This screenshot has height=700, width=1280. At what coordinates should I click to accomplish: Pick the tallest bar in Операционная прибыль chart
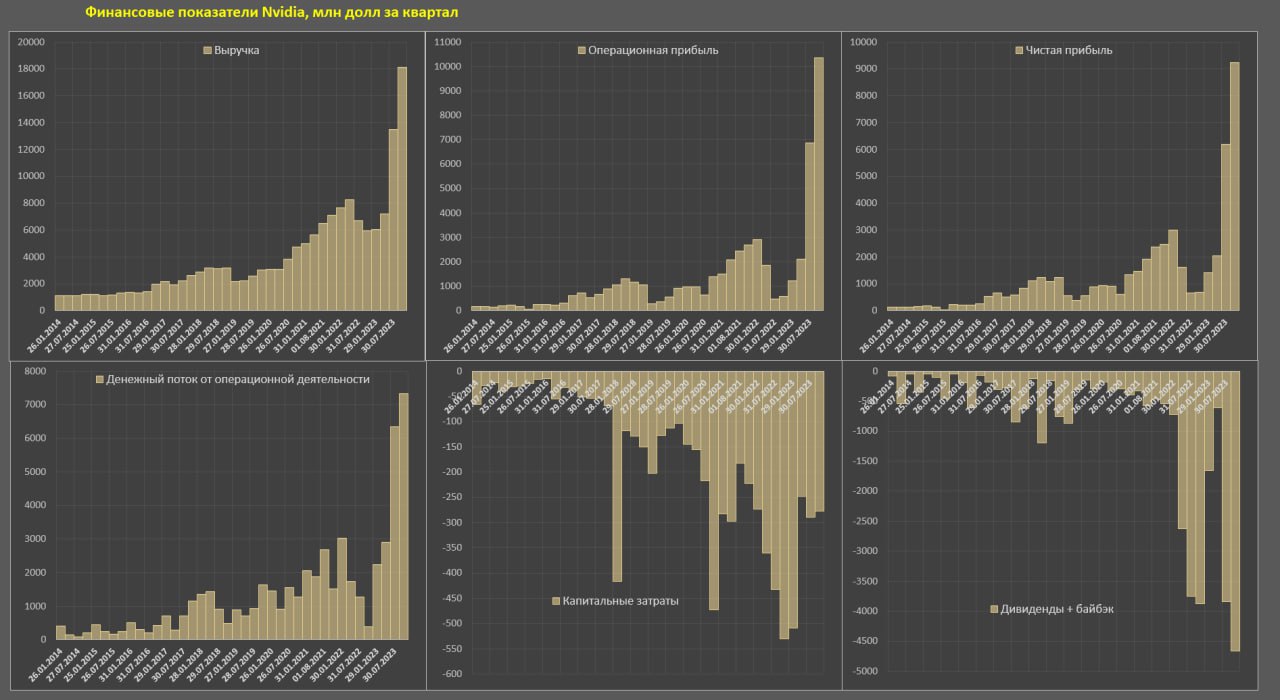pos(818,185)
